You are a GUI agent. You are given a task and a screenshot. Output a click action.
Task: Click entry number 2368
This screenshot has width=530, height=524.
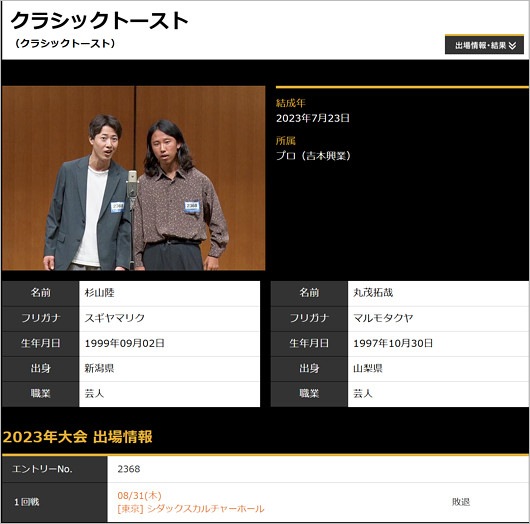click(x=129, y=469)
